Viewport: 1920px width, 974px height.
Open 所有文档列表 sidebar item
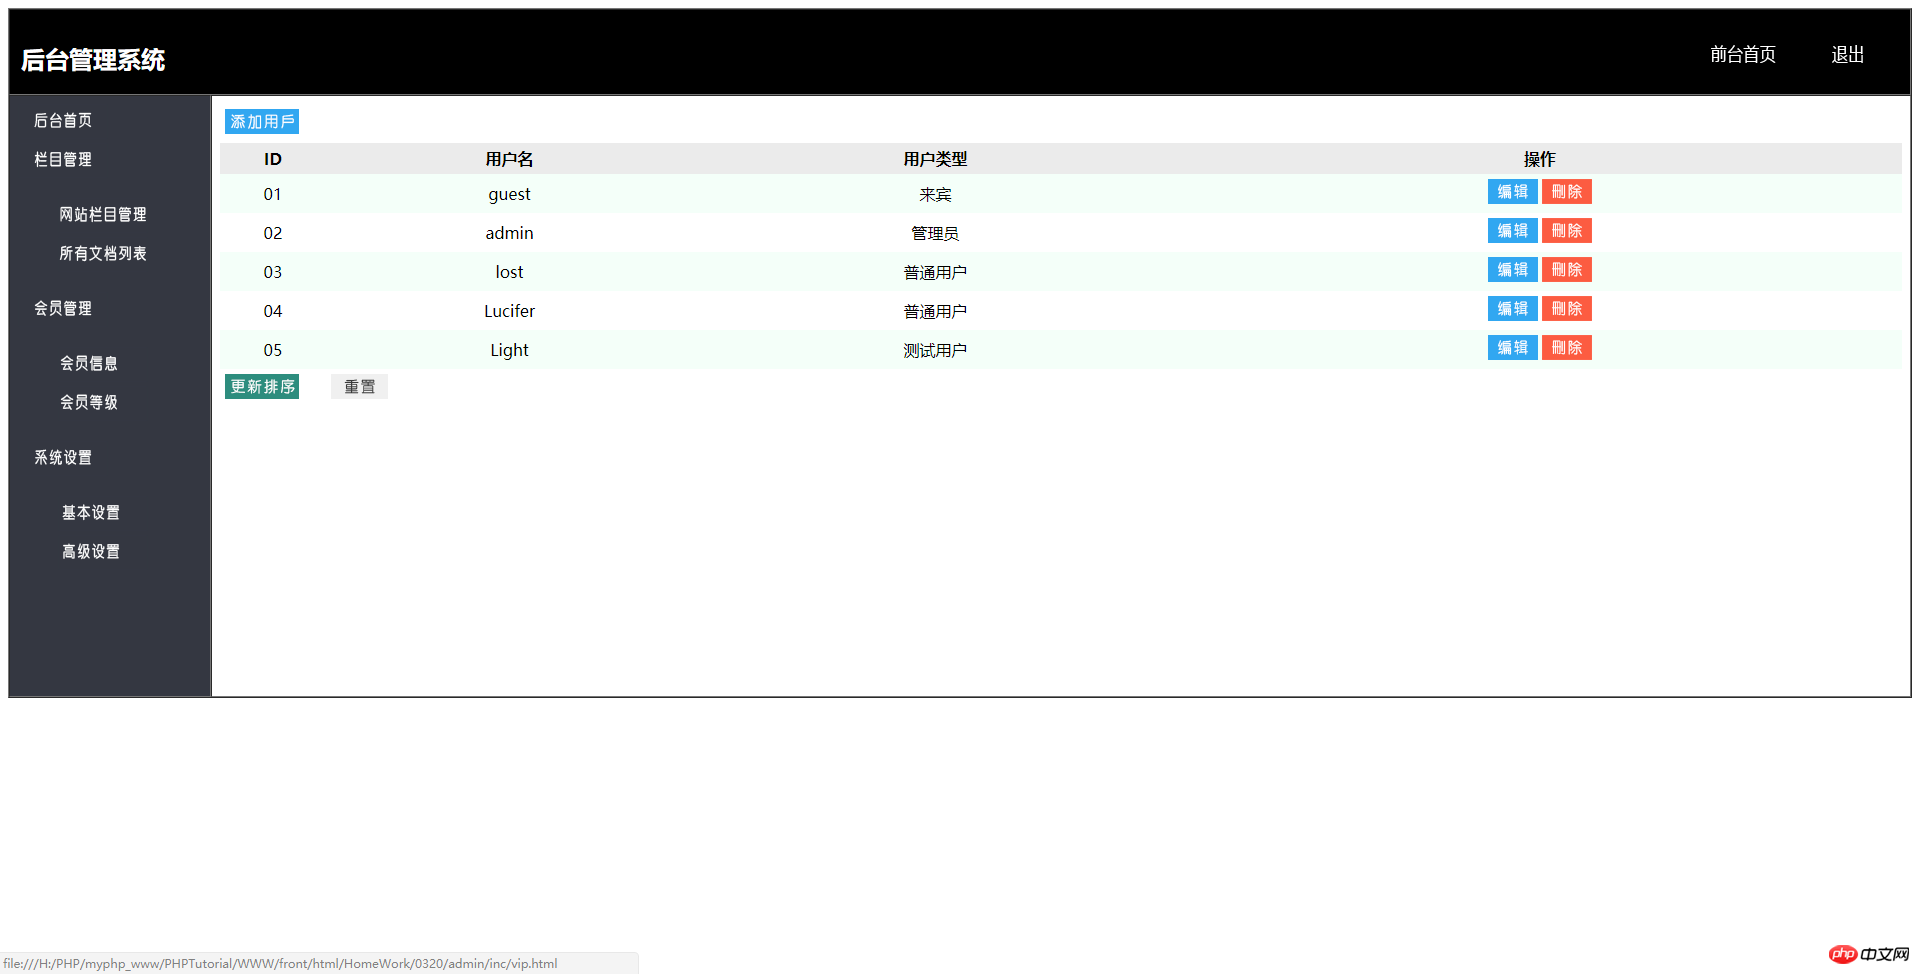pyautogui.click(x=102, y=254)
